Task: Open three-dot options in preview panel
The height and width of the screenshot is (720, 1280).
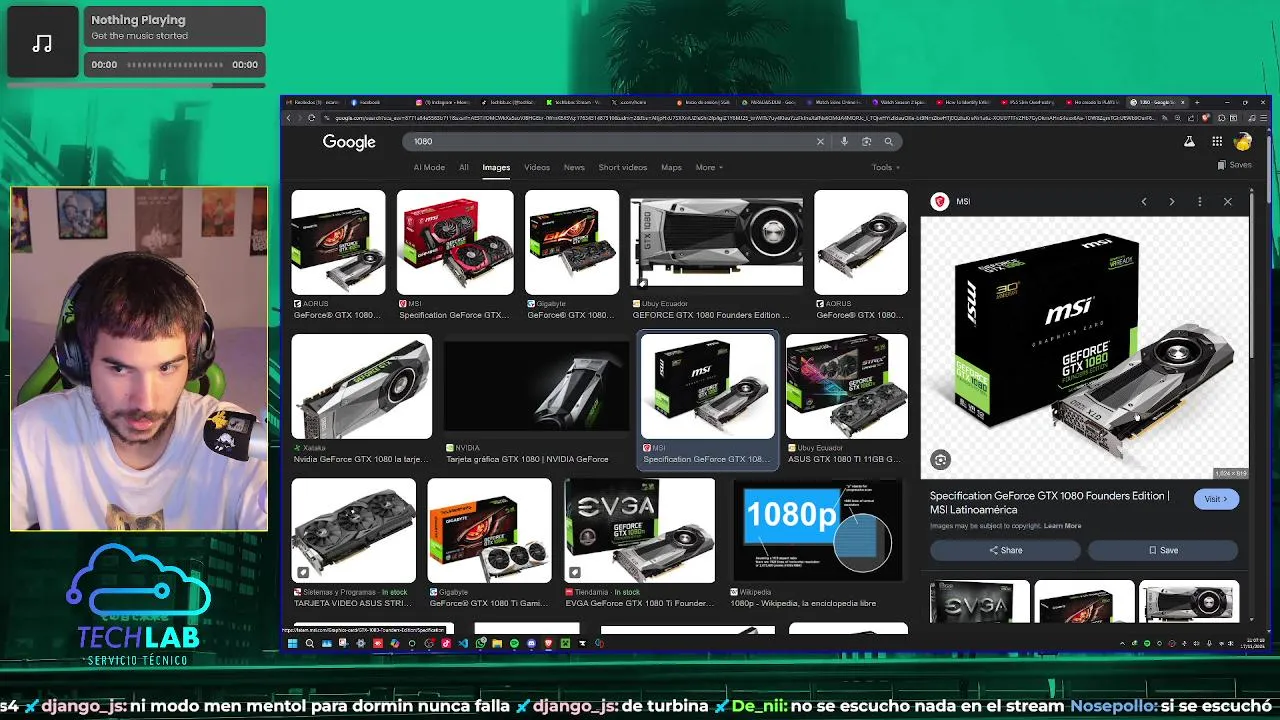Action: coord(1200,202)
